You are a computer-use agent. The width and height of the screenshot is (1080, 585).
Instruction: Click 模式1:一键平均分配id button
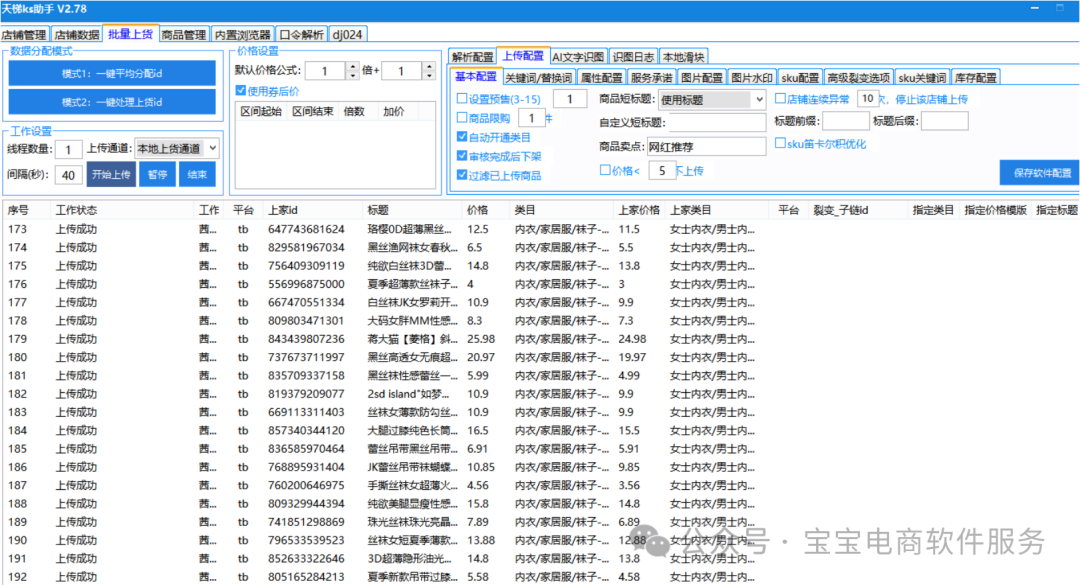(112, 73)
